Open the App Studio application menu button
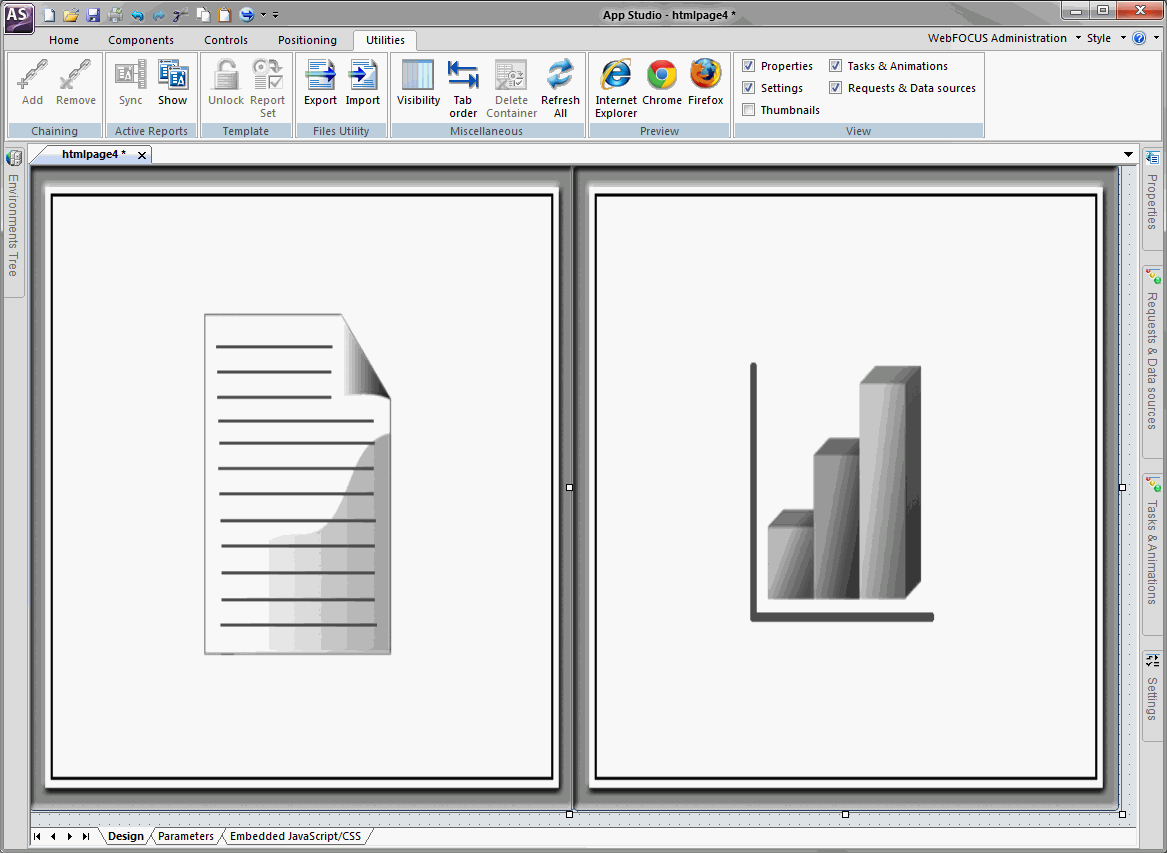Screen dimensions: 1167x853 tap(19, 17)
